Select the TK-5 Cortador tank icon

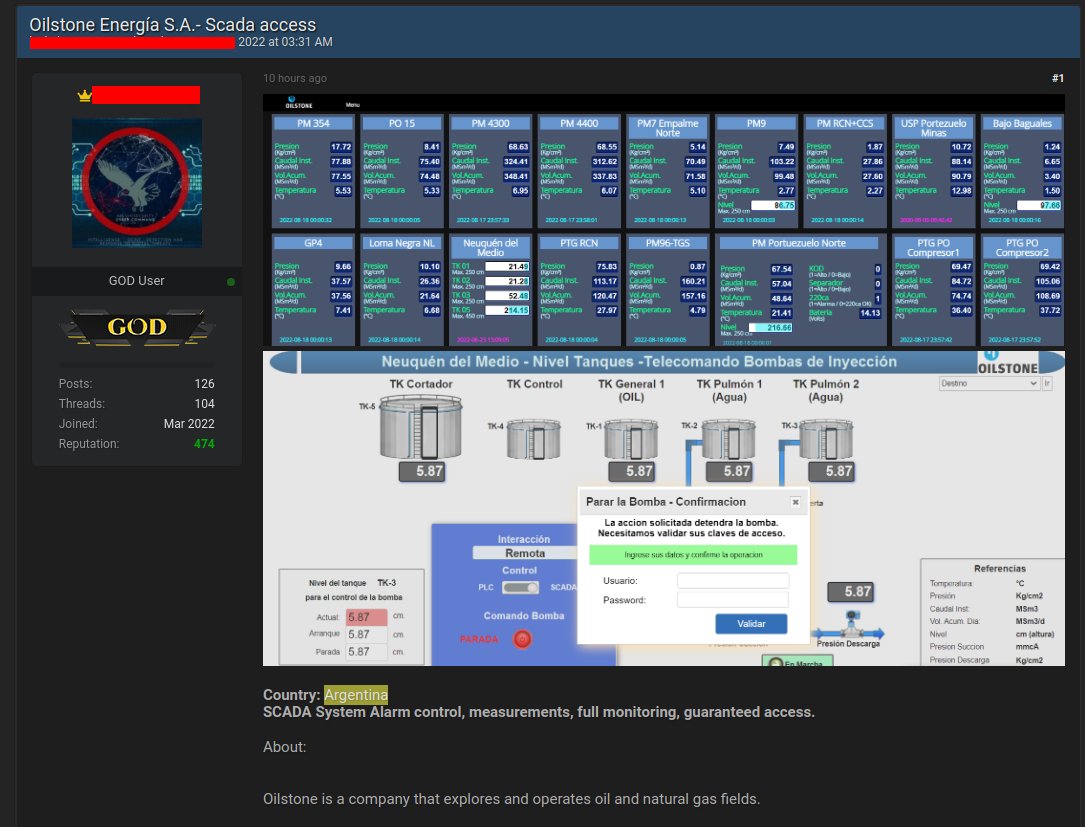click(421, 427)
